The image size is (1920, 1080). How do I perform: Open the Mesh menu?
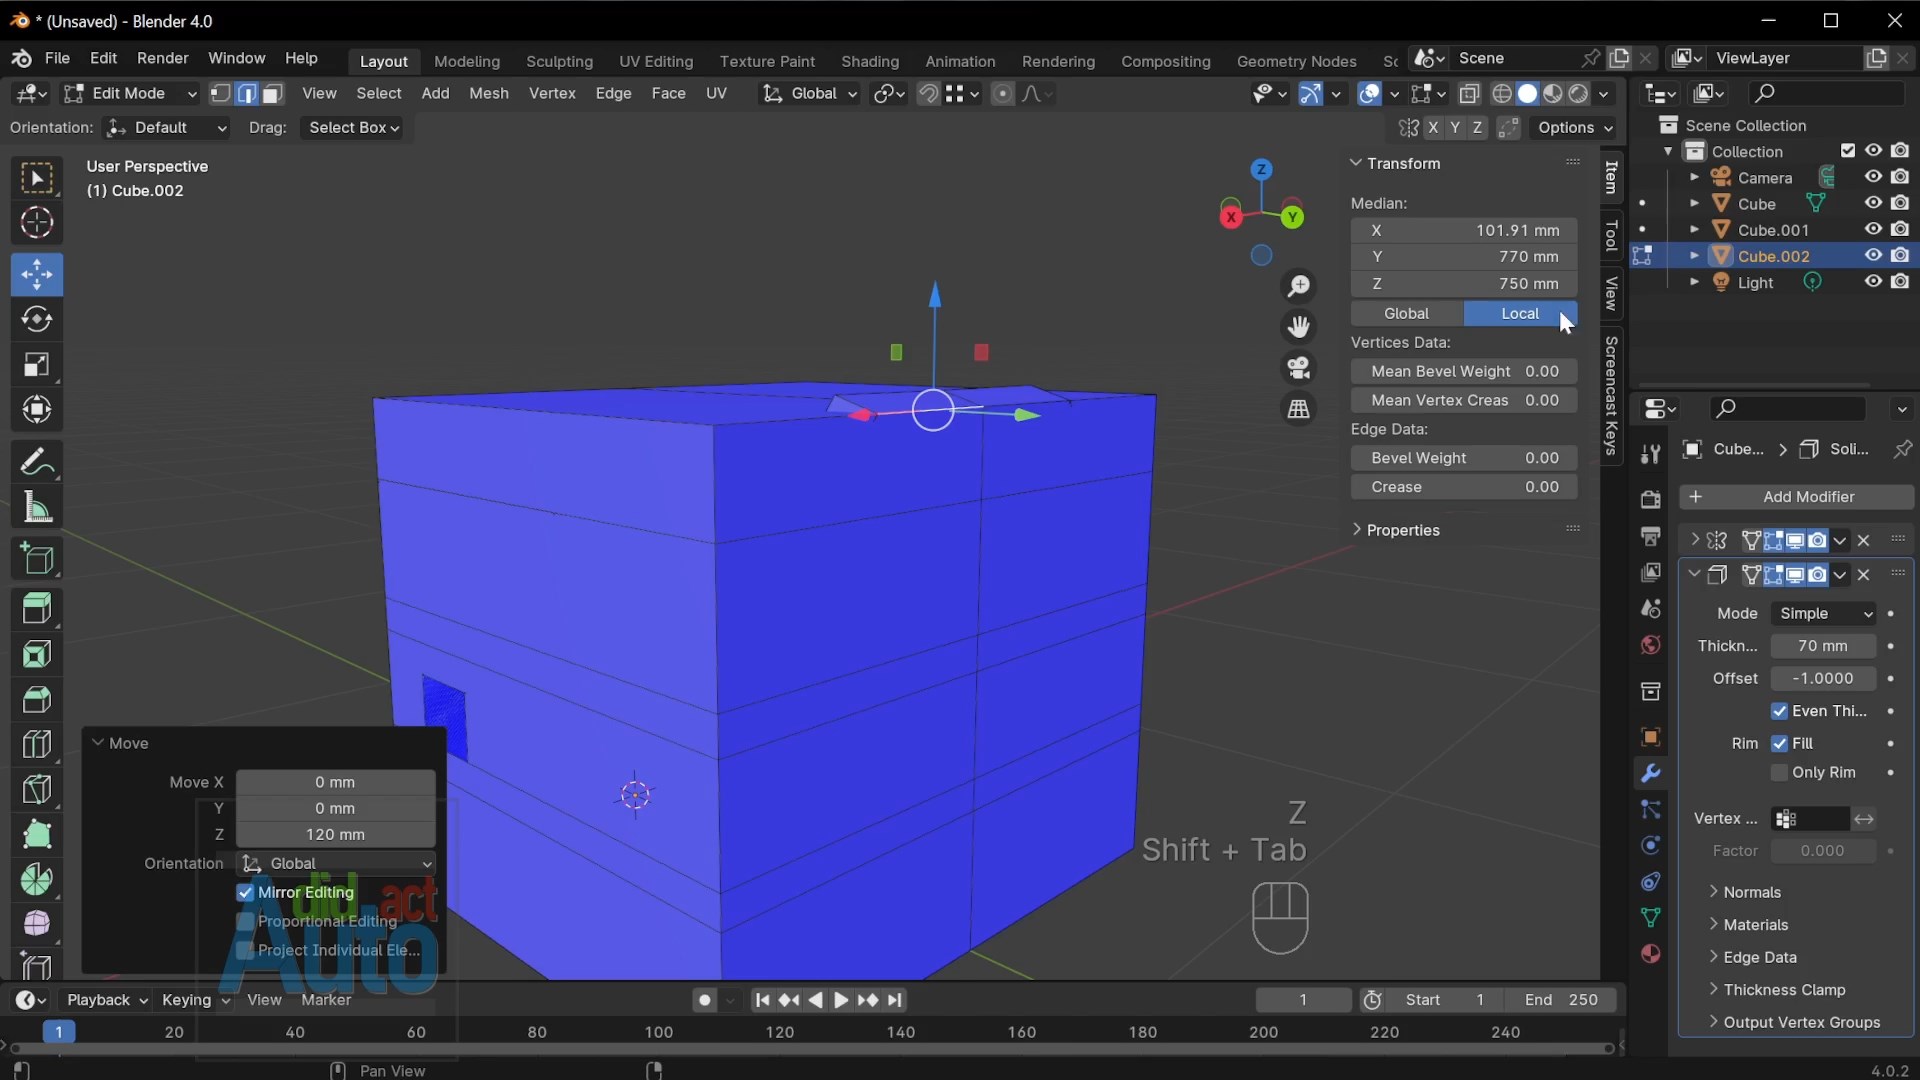[488, 93]
